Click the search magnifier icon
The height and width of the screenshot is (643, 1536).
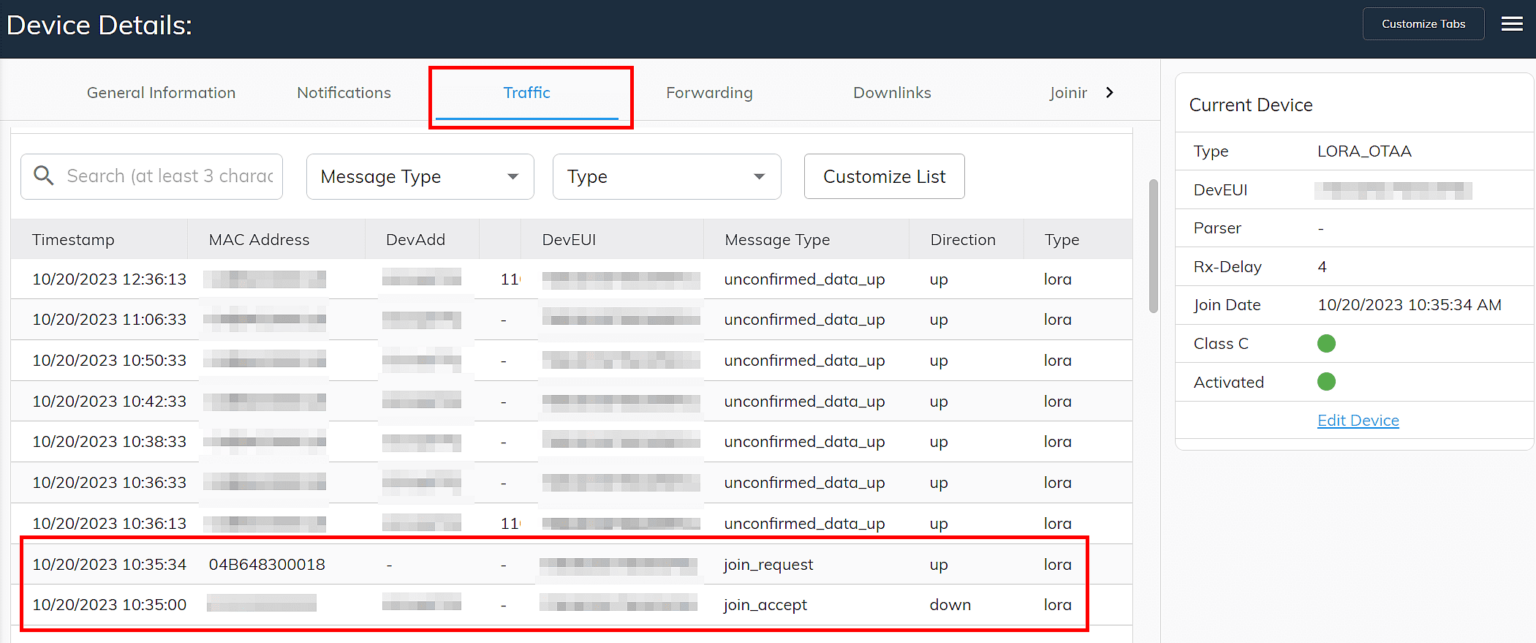pos(44,176)
